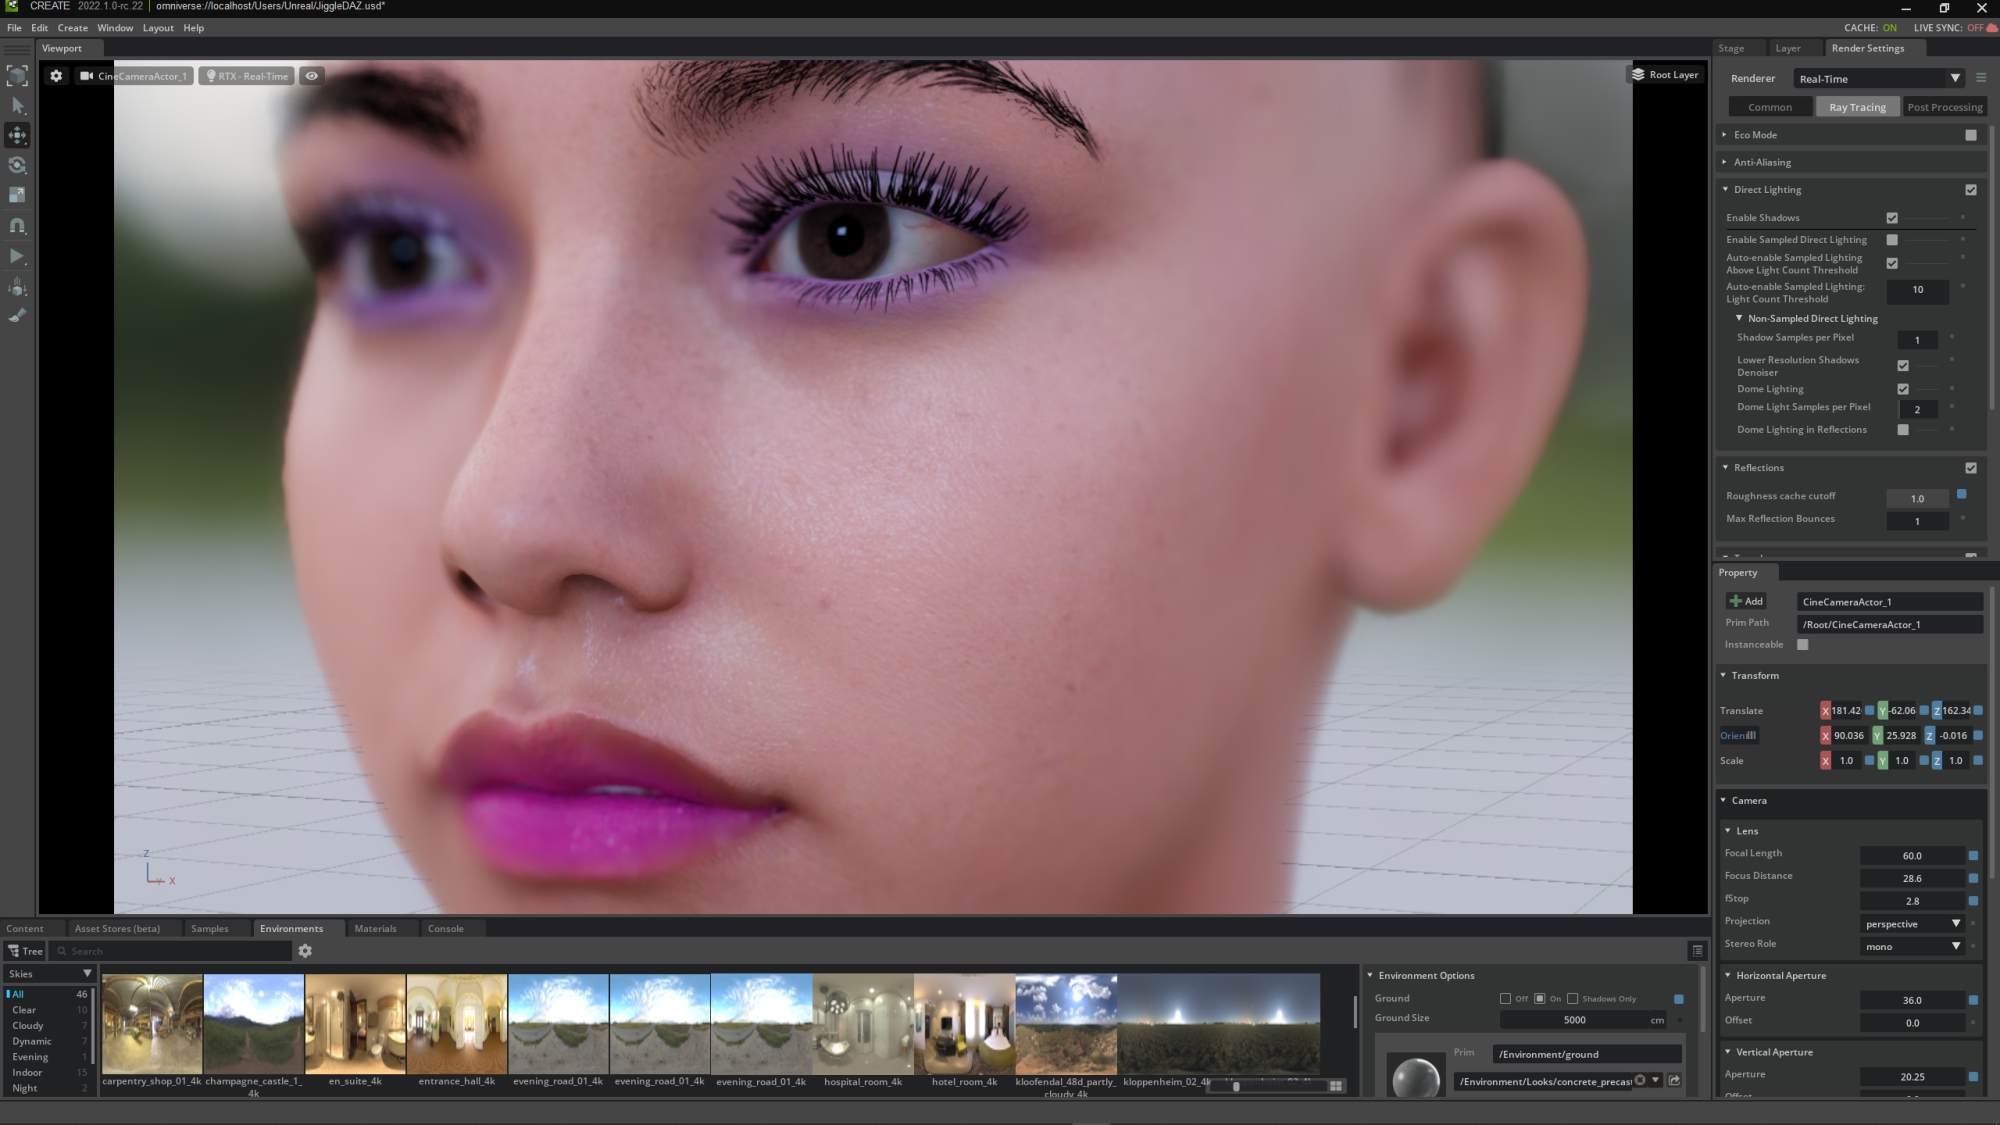Click the select/arrow tool in sidebar
Viewport: 2000px width, 1125px height.
tap(18, 106)
